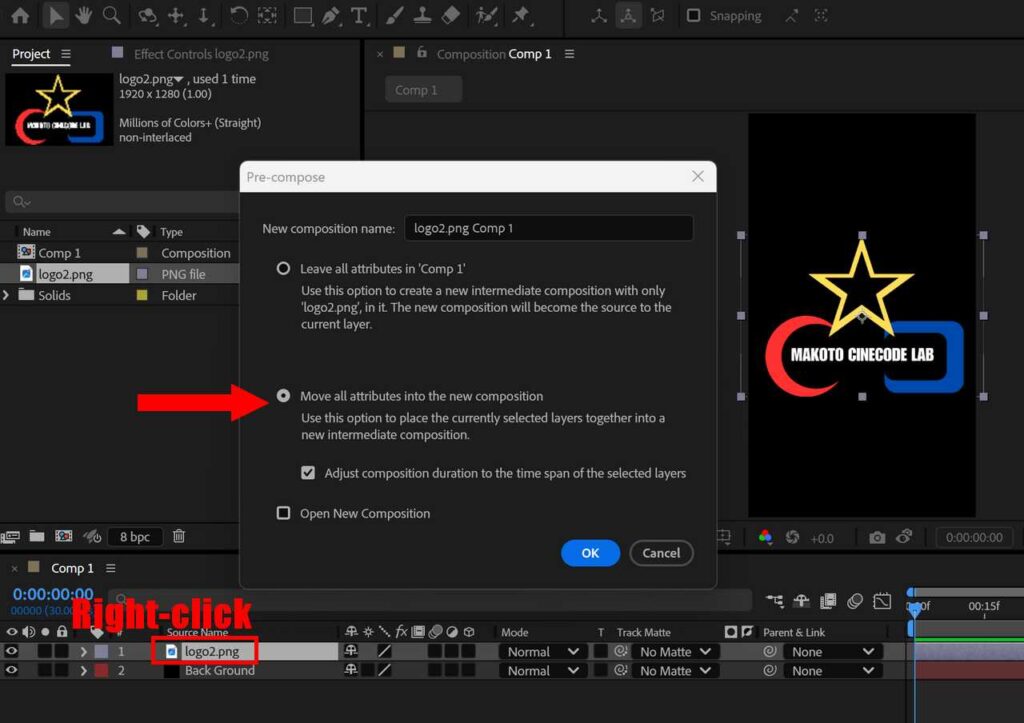Open color depth settings via 8 bpc
1024x723 pixels.
(x=135, y=537)
